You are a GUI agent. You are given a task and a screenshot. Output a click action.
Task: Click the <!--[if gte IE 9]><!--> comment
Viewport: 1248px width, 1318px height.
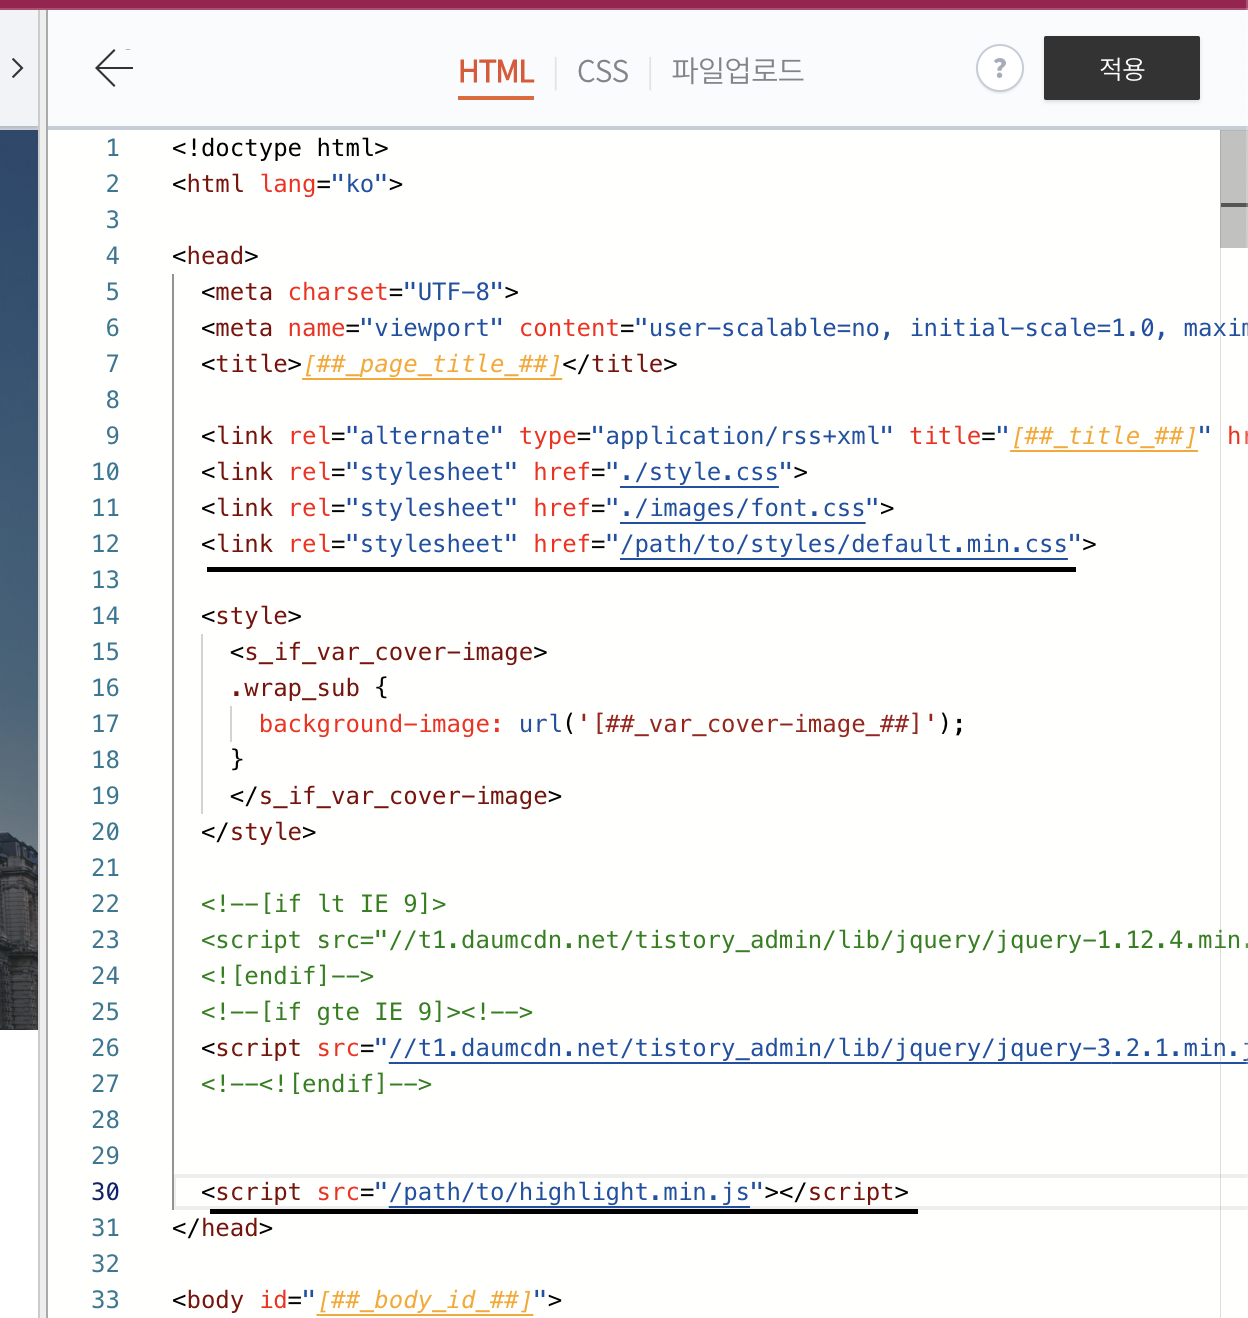367,1012
